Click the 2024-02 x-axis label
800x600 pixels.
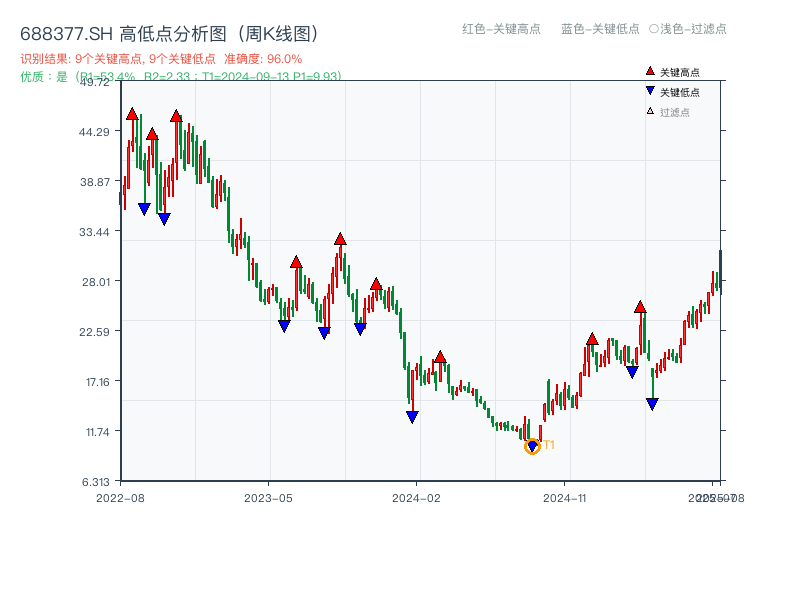(x=416, y=498)
